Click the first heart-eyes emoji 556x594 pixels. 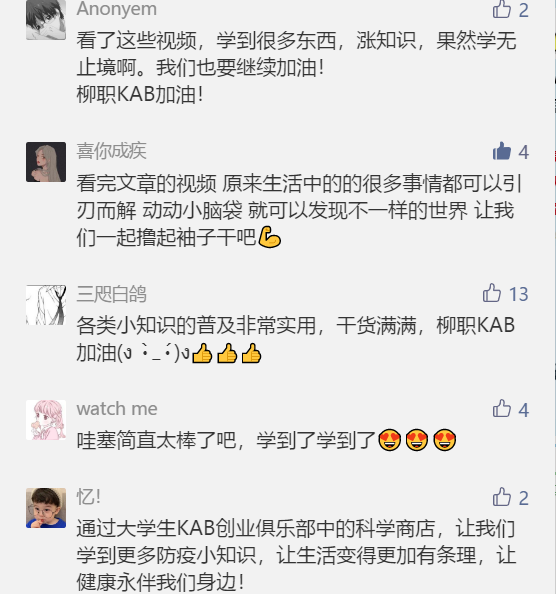(x=390, y=440)
